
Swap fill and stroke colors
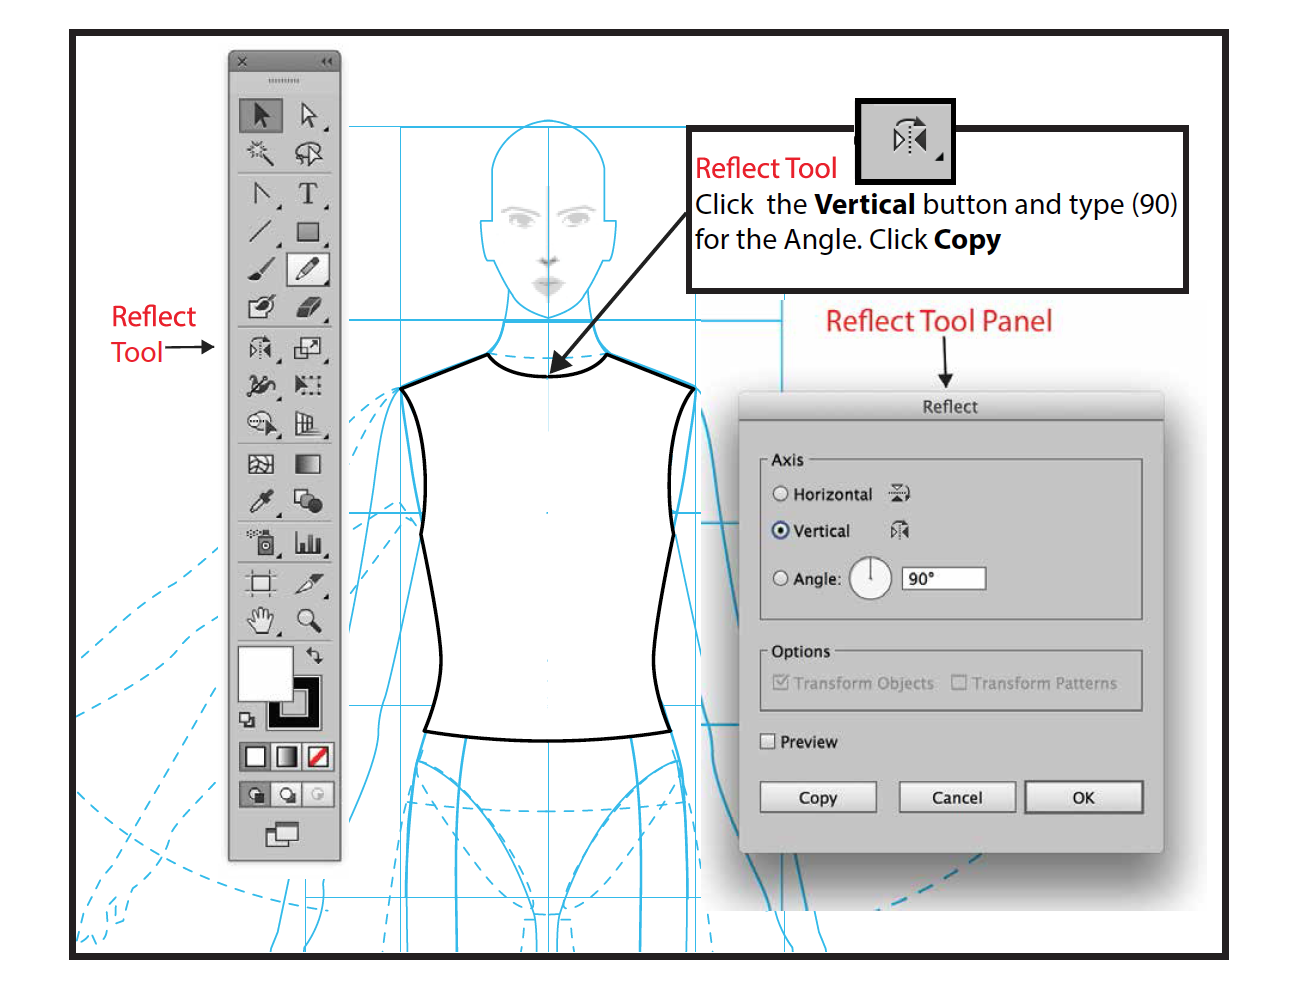coord(314,656)
